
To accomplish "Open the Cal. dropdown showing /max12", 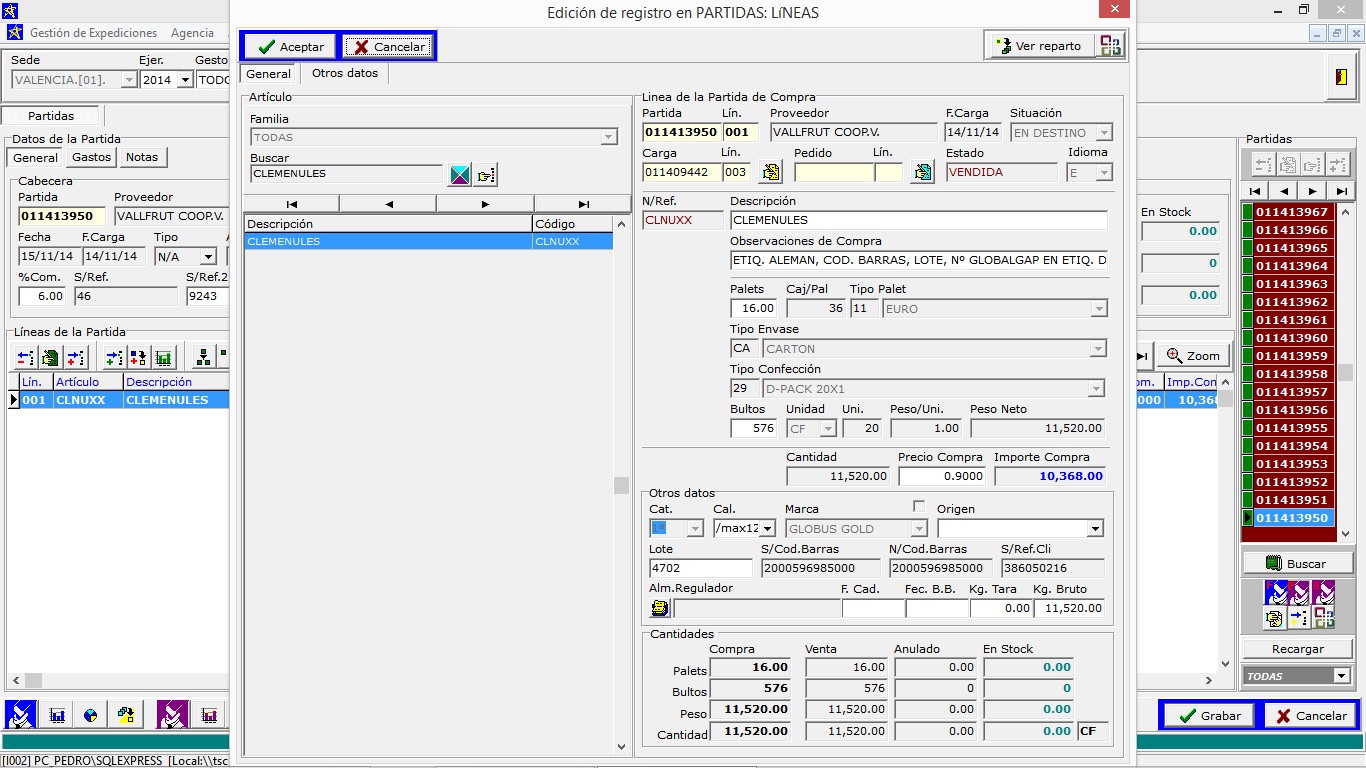I will tap(767, 528).
